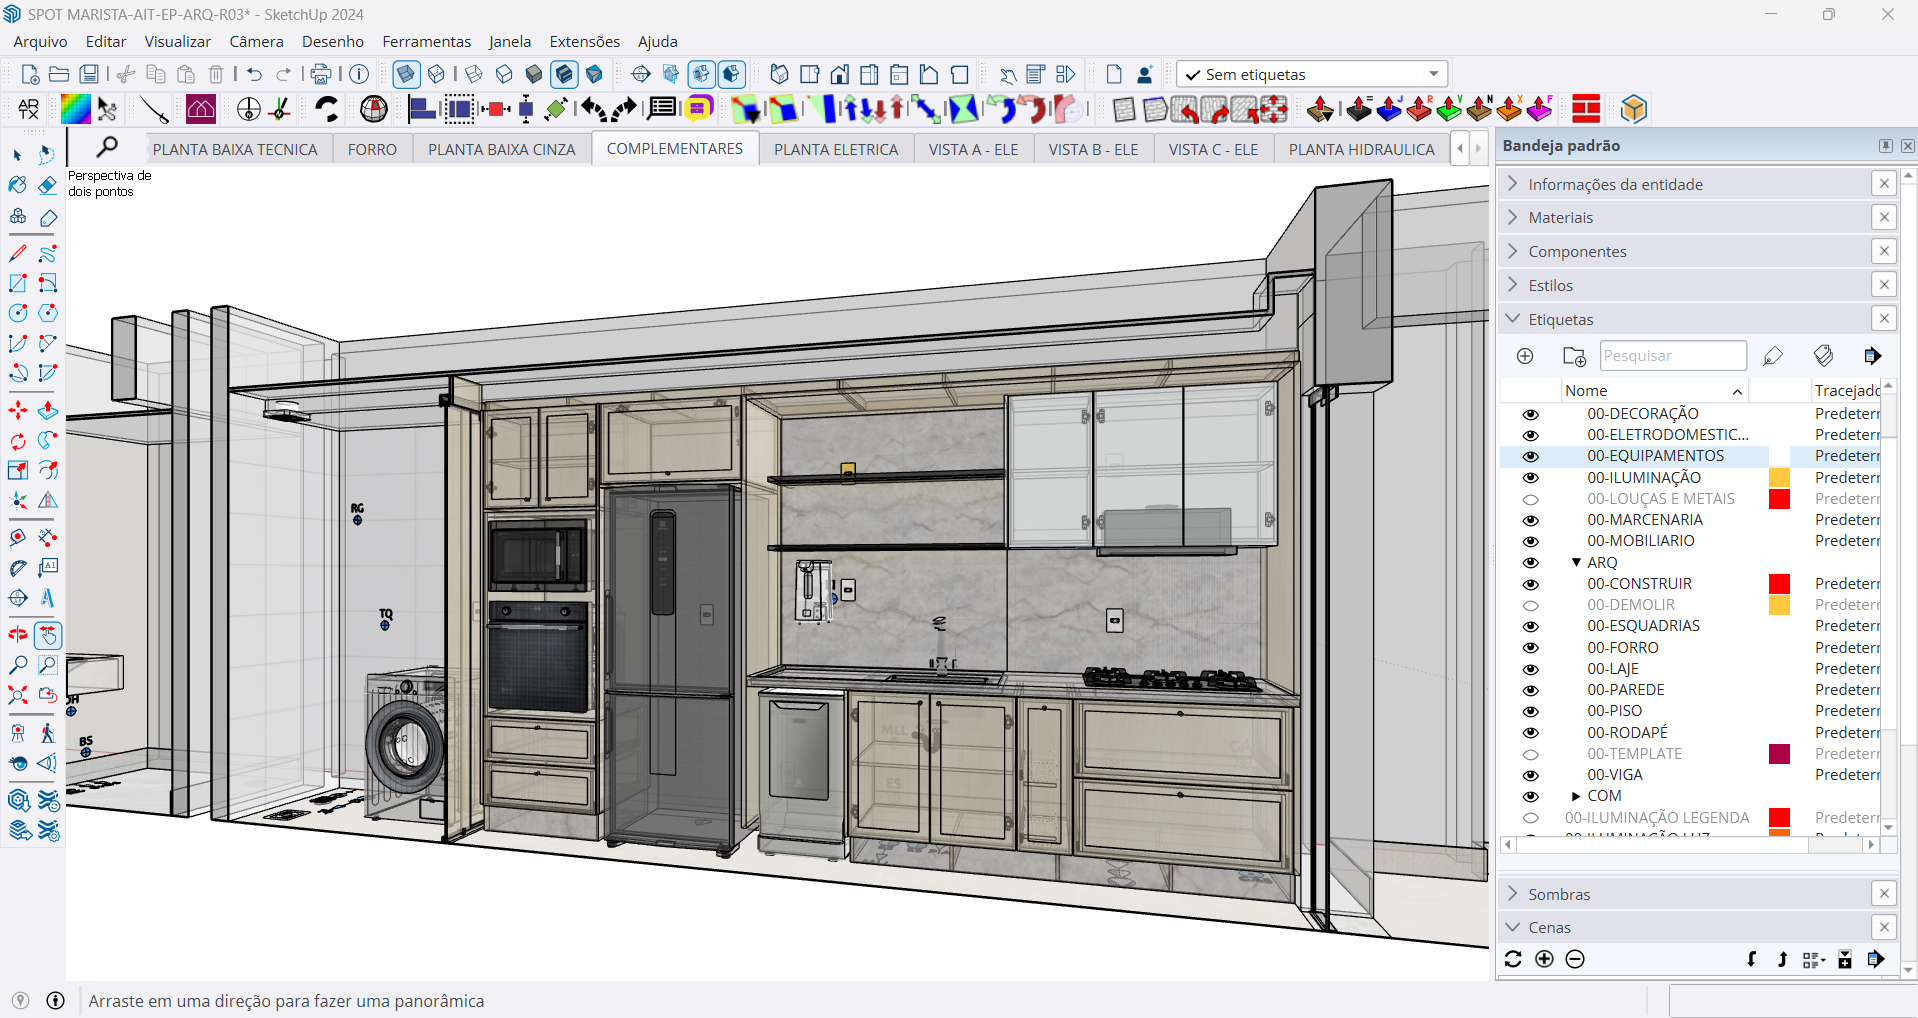Viewport: 1918px width, 1018px height.
Task: Open scene search magnifier icon
Action: [106, 148]
